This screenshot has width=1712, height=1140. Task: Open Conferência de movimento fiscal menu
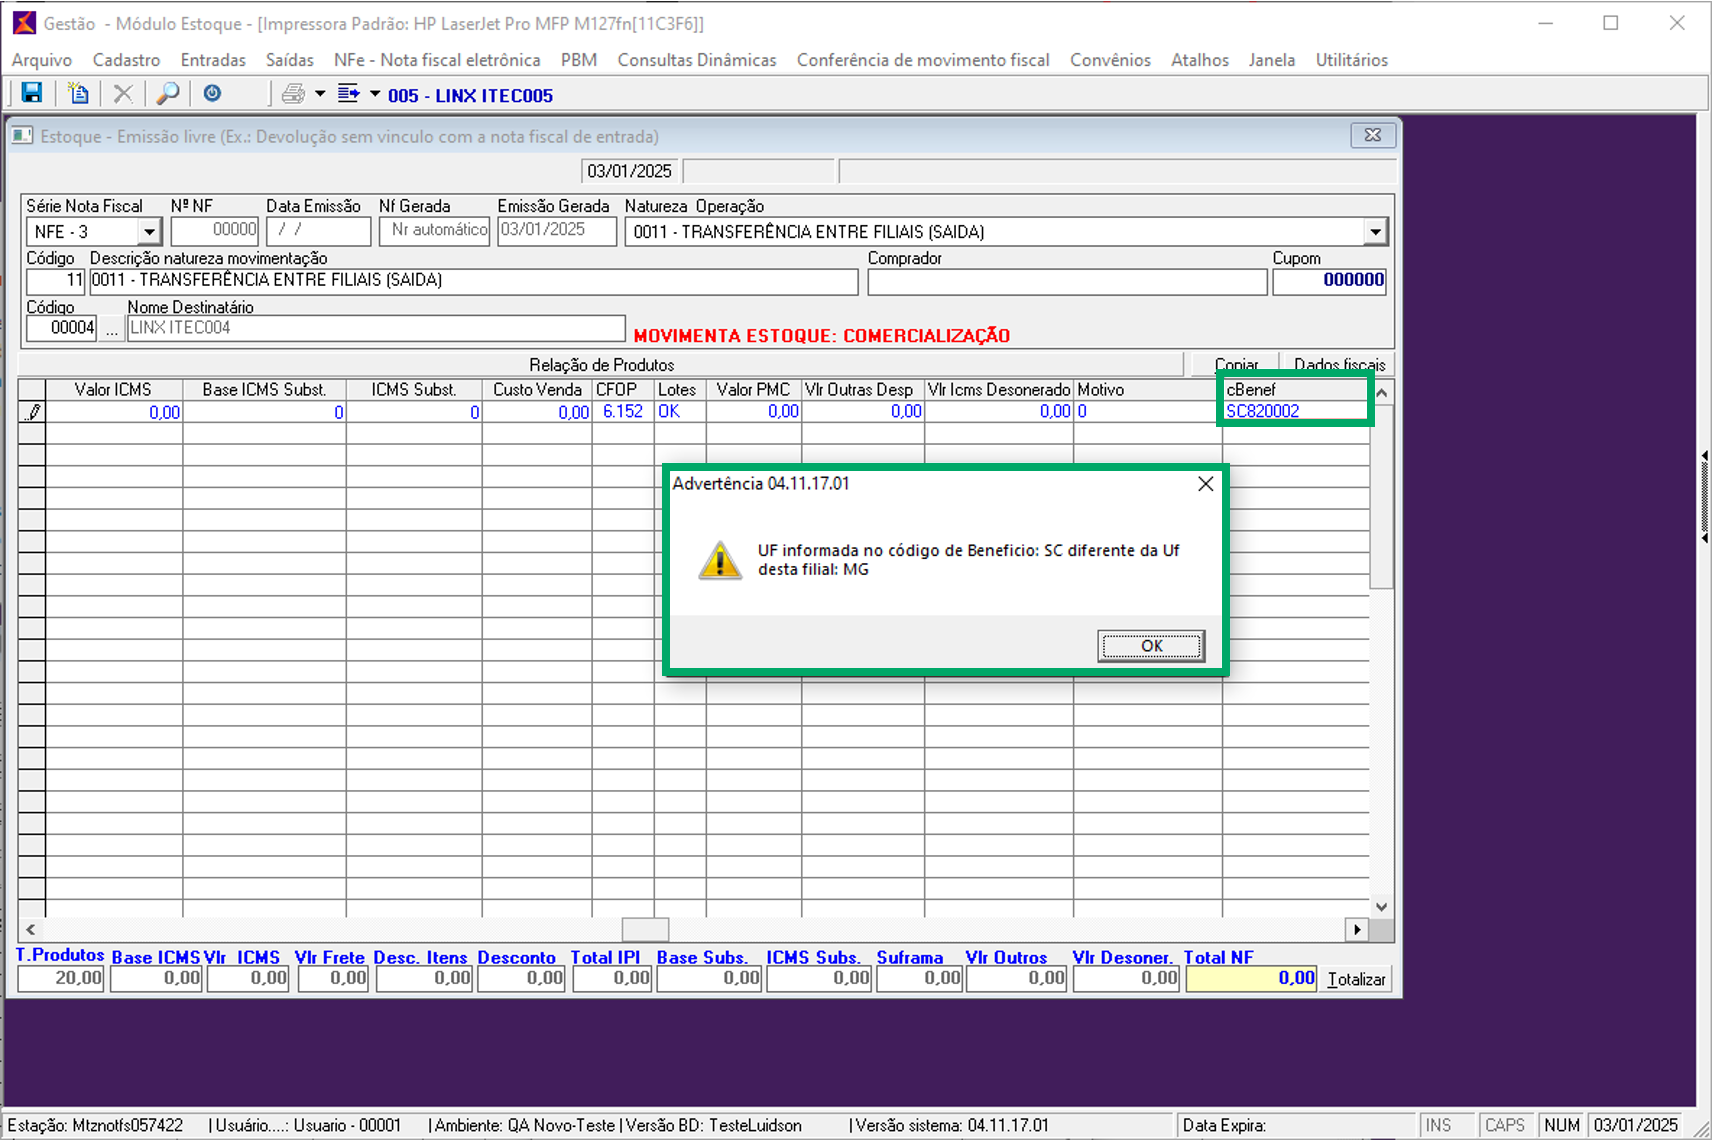tap(923, 60)
